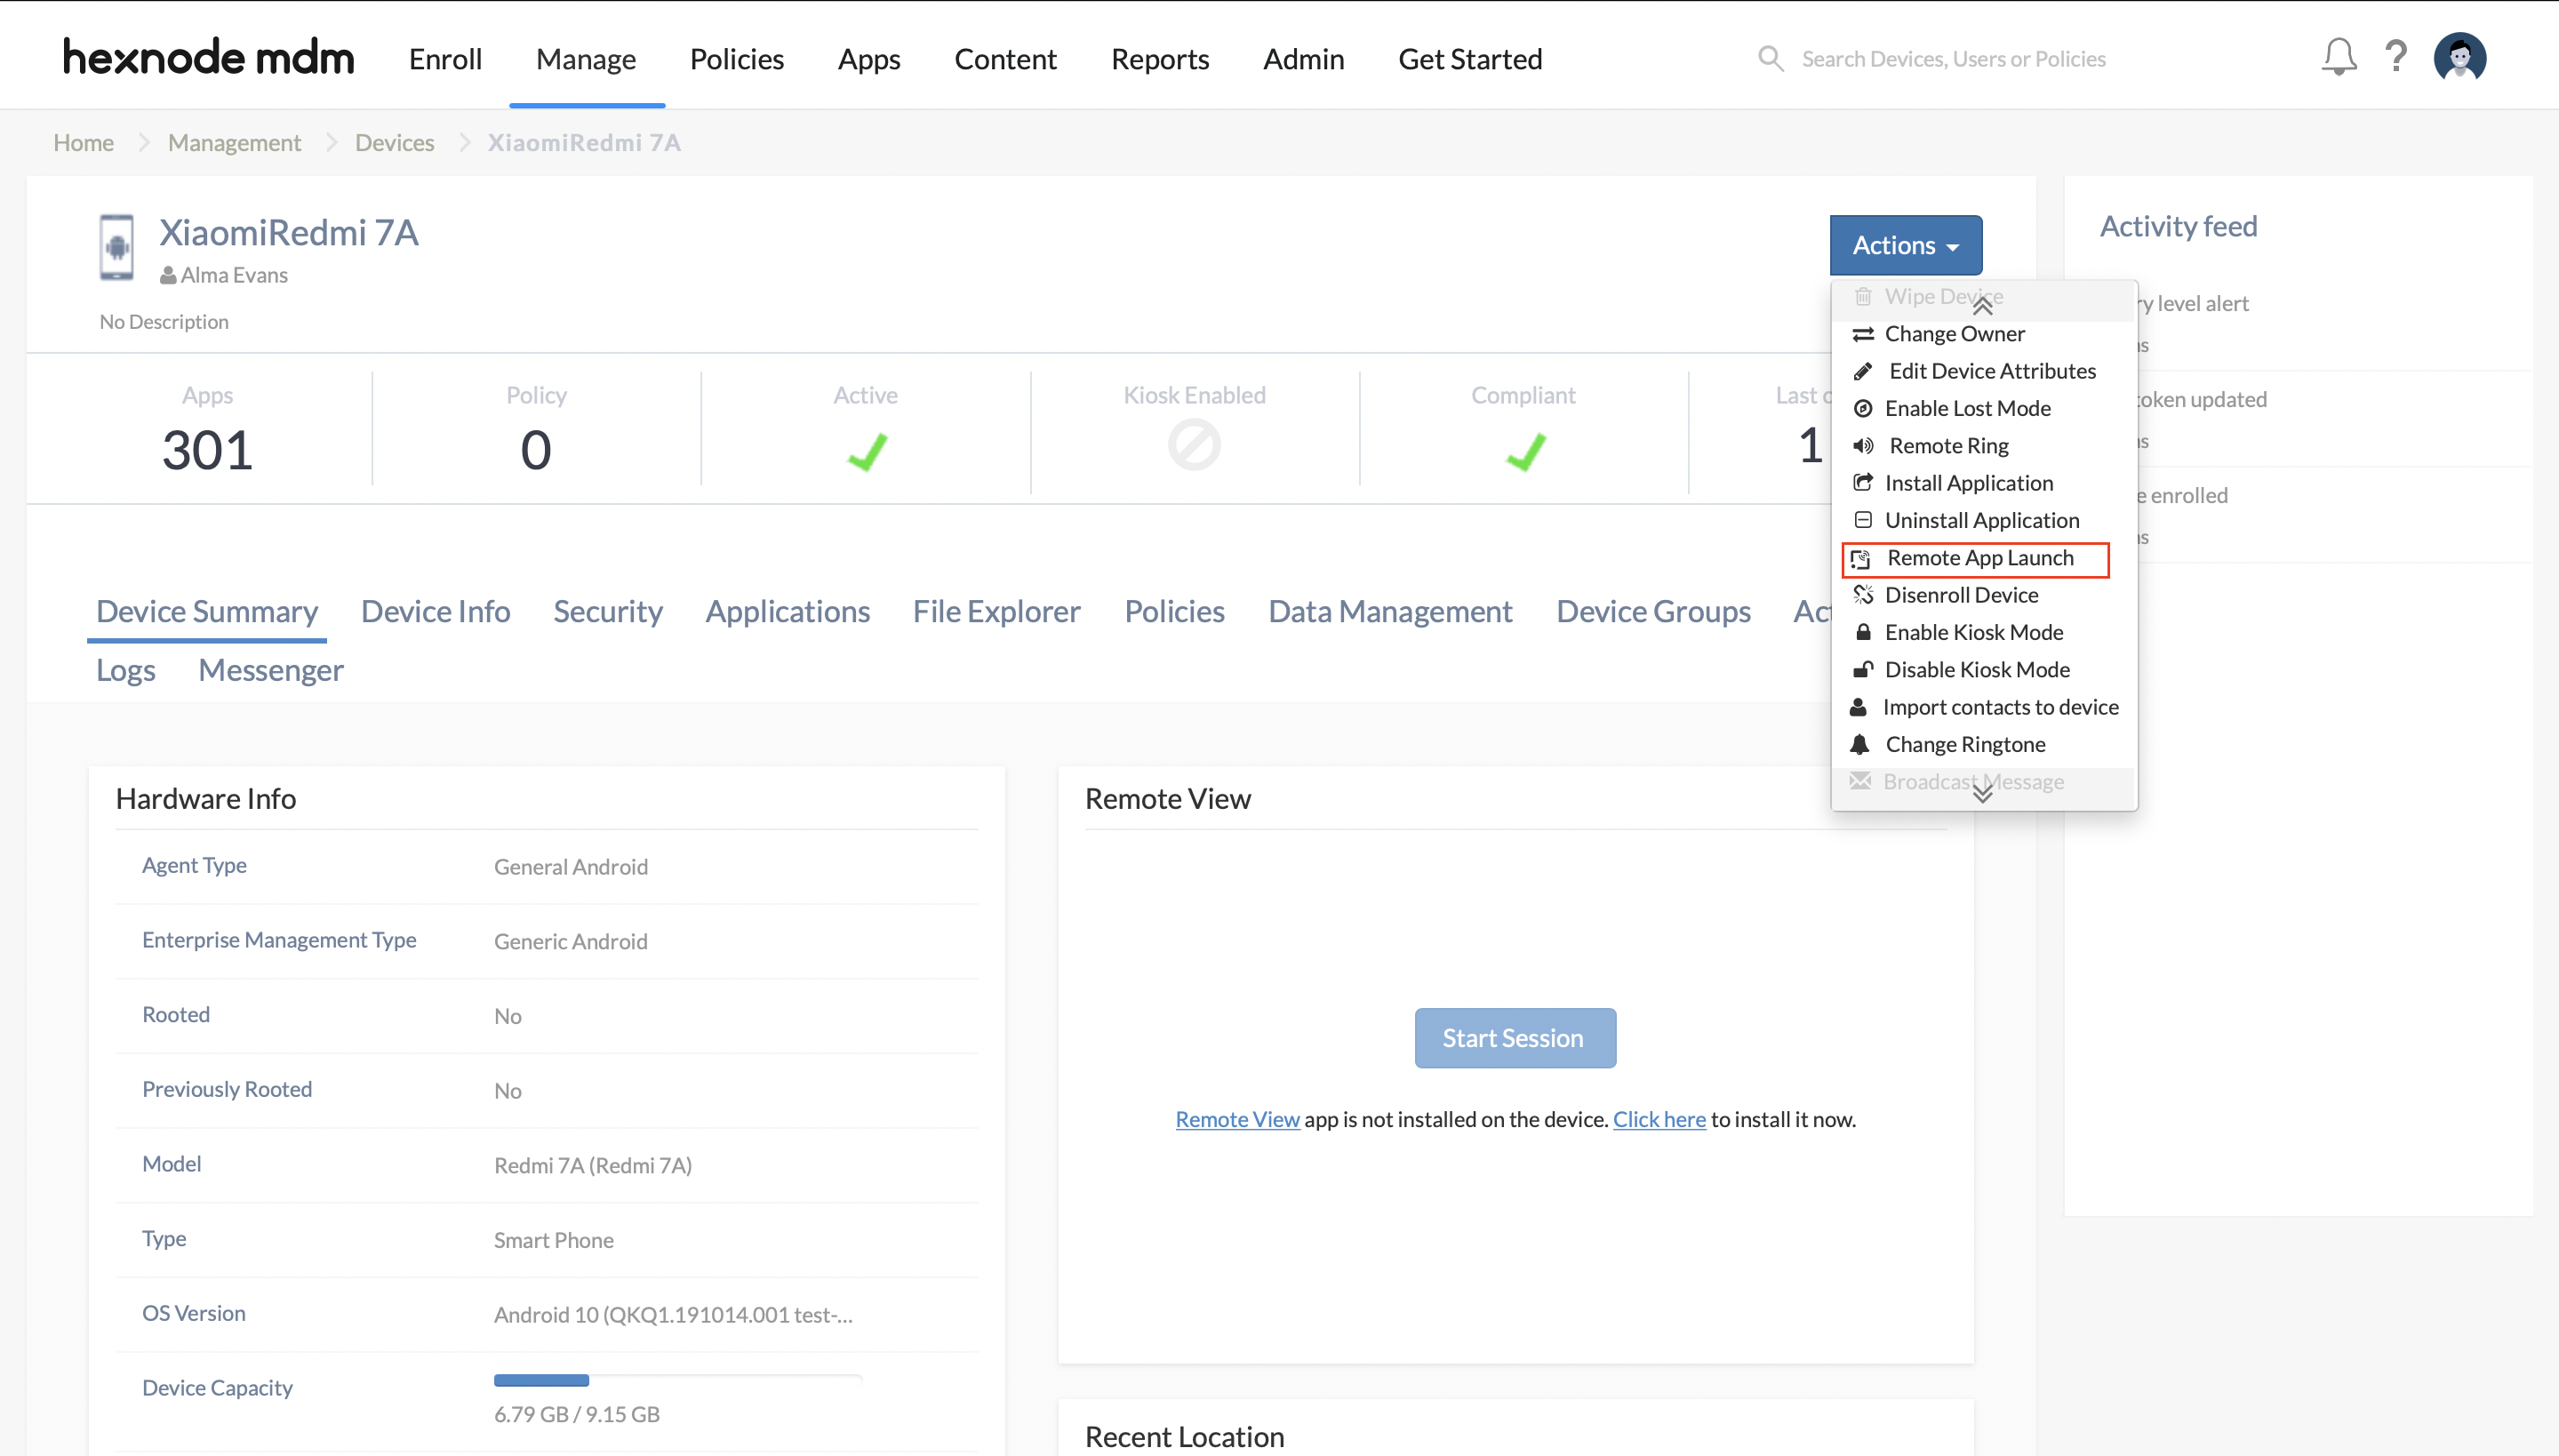Click the user icon next to Alma Evans

[x=168, y=275]
